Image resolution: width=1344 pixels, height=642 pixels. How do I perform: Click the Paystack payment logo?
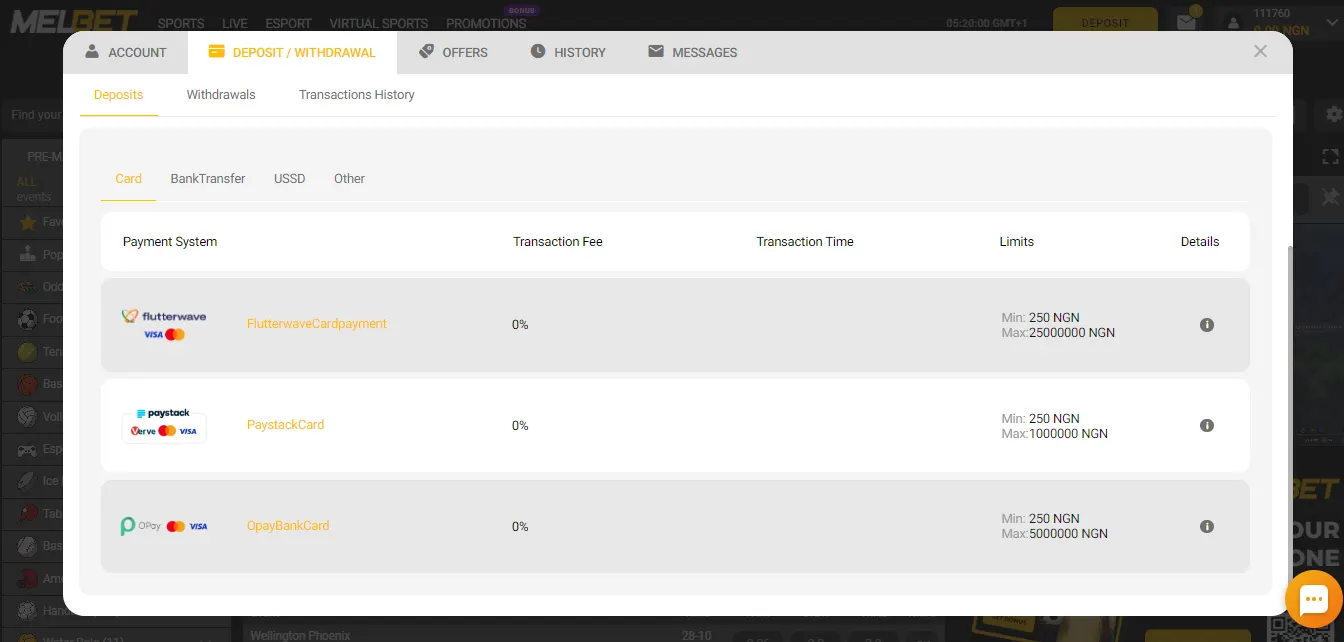(x=164, y=425)
